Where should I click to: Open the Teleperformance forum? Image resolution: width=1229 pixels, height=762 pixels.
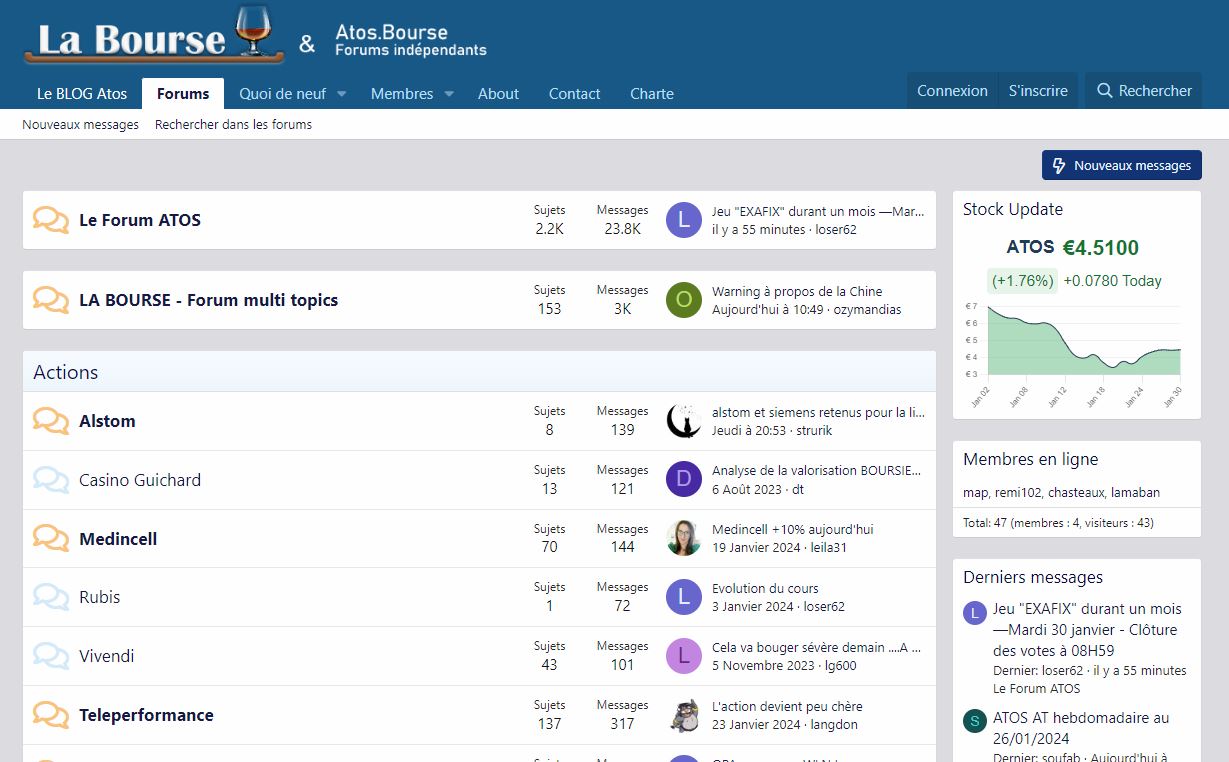click(x=146, y=715)
